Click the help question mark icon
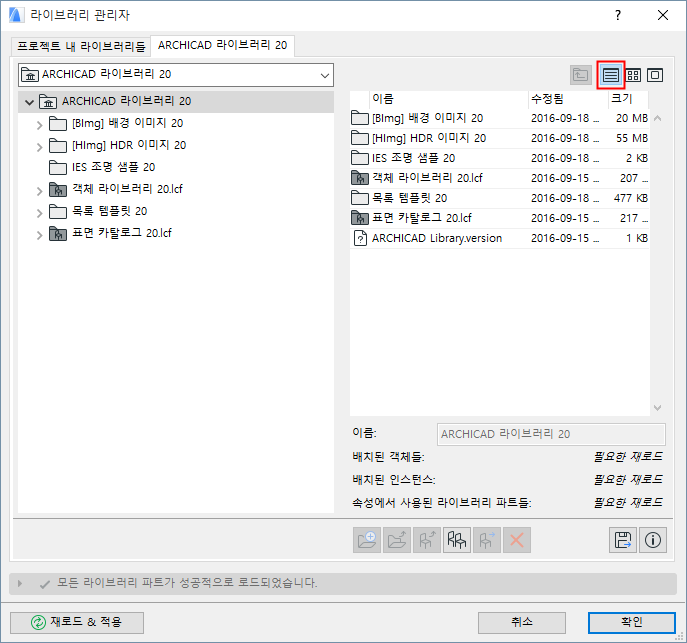The image size is (687, 643). (618, 15)
